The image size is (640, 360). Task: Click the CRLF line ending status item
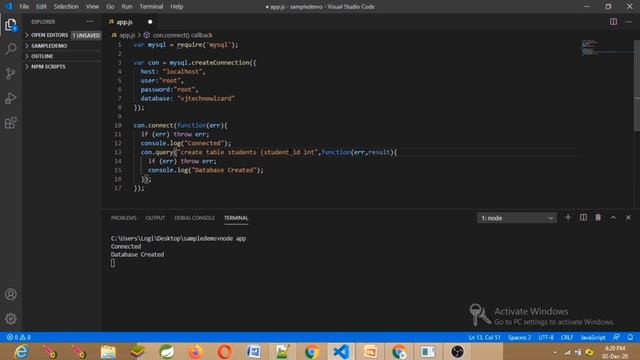(567, 338)
